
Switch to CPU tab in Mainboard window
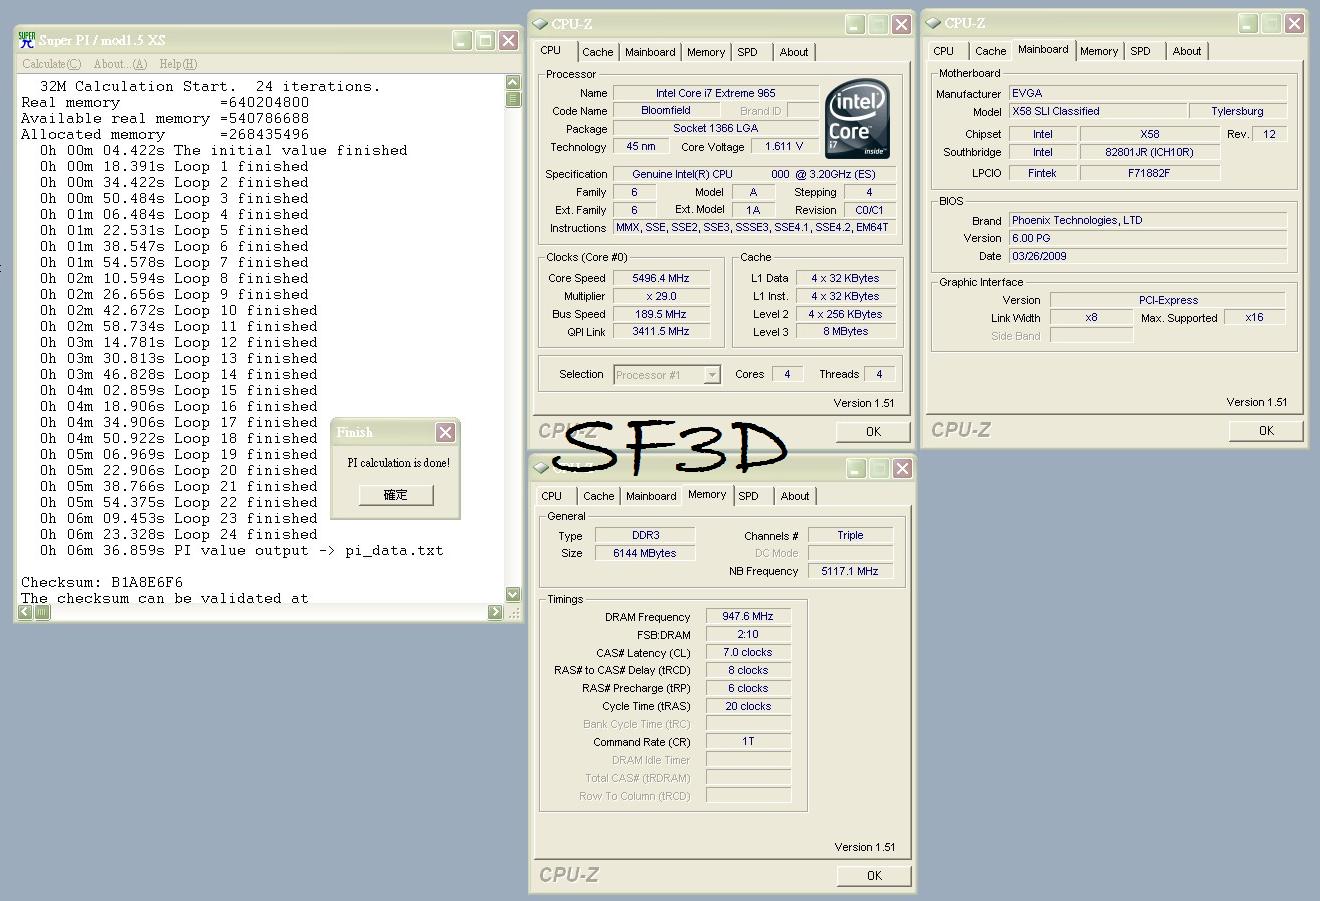tap(944, 51)
